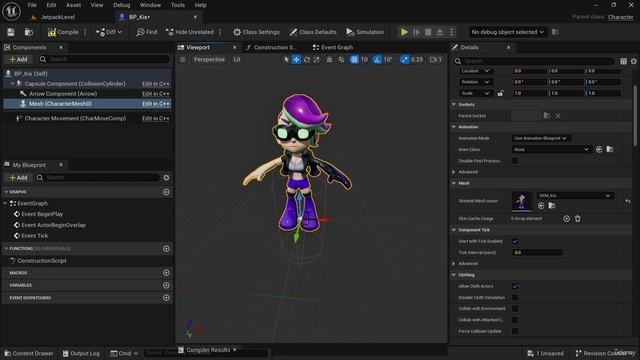Toggle Disable Cloth Simulation checkbox
Screen dimensions: 640x360
click(515, 298)
